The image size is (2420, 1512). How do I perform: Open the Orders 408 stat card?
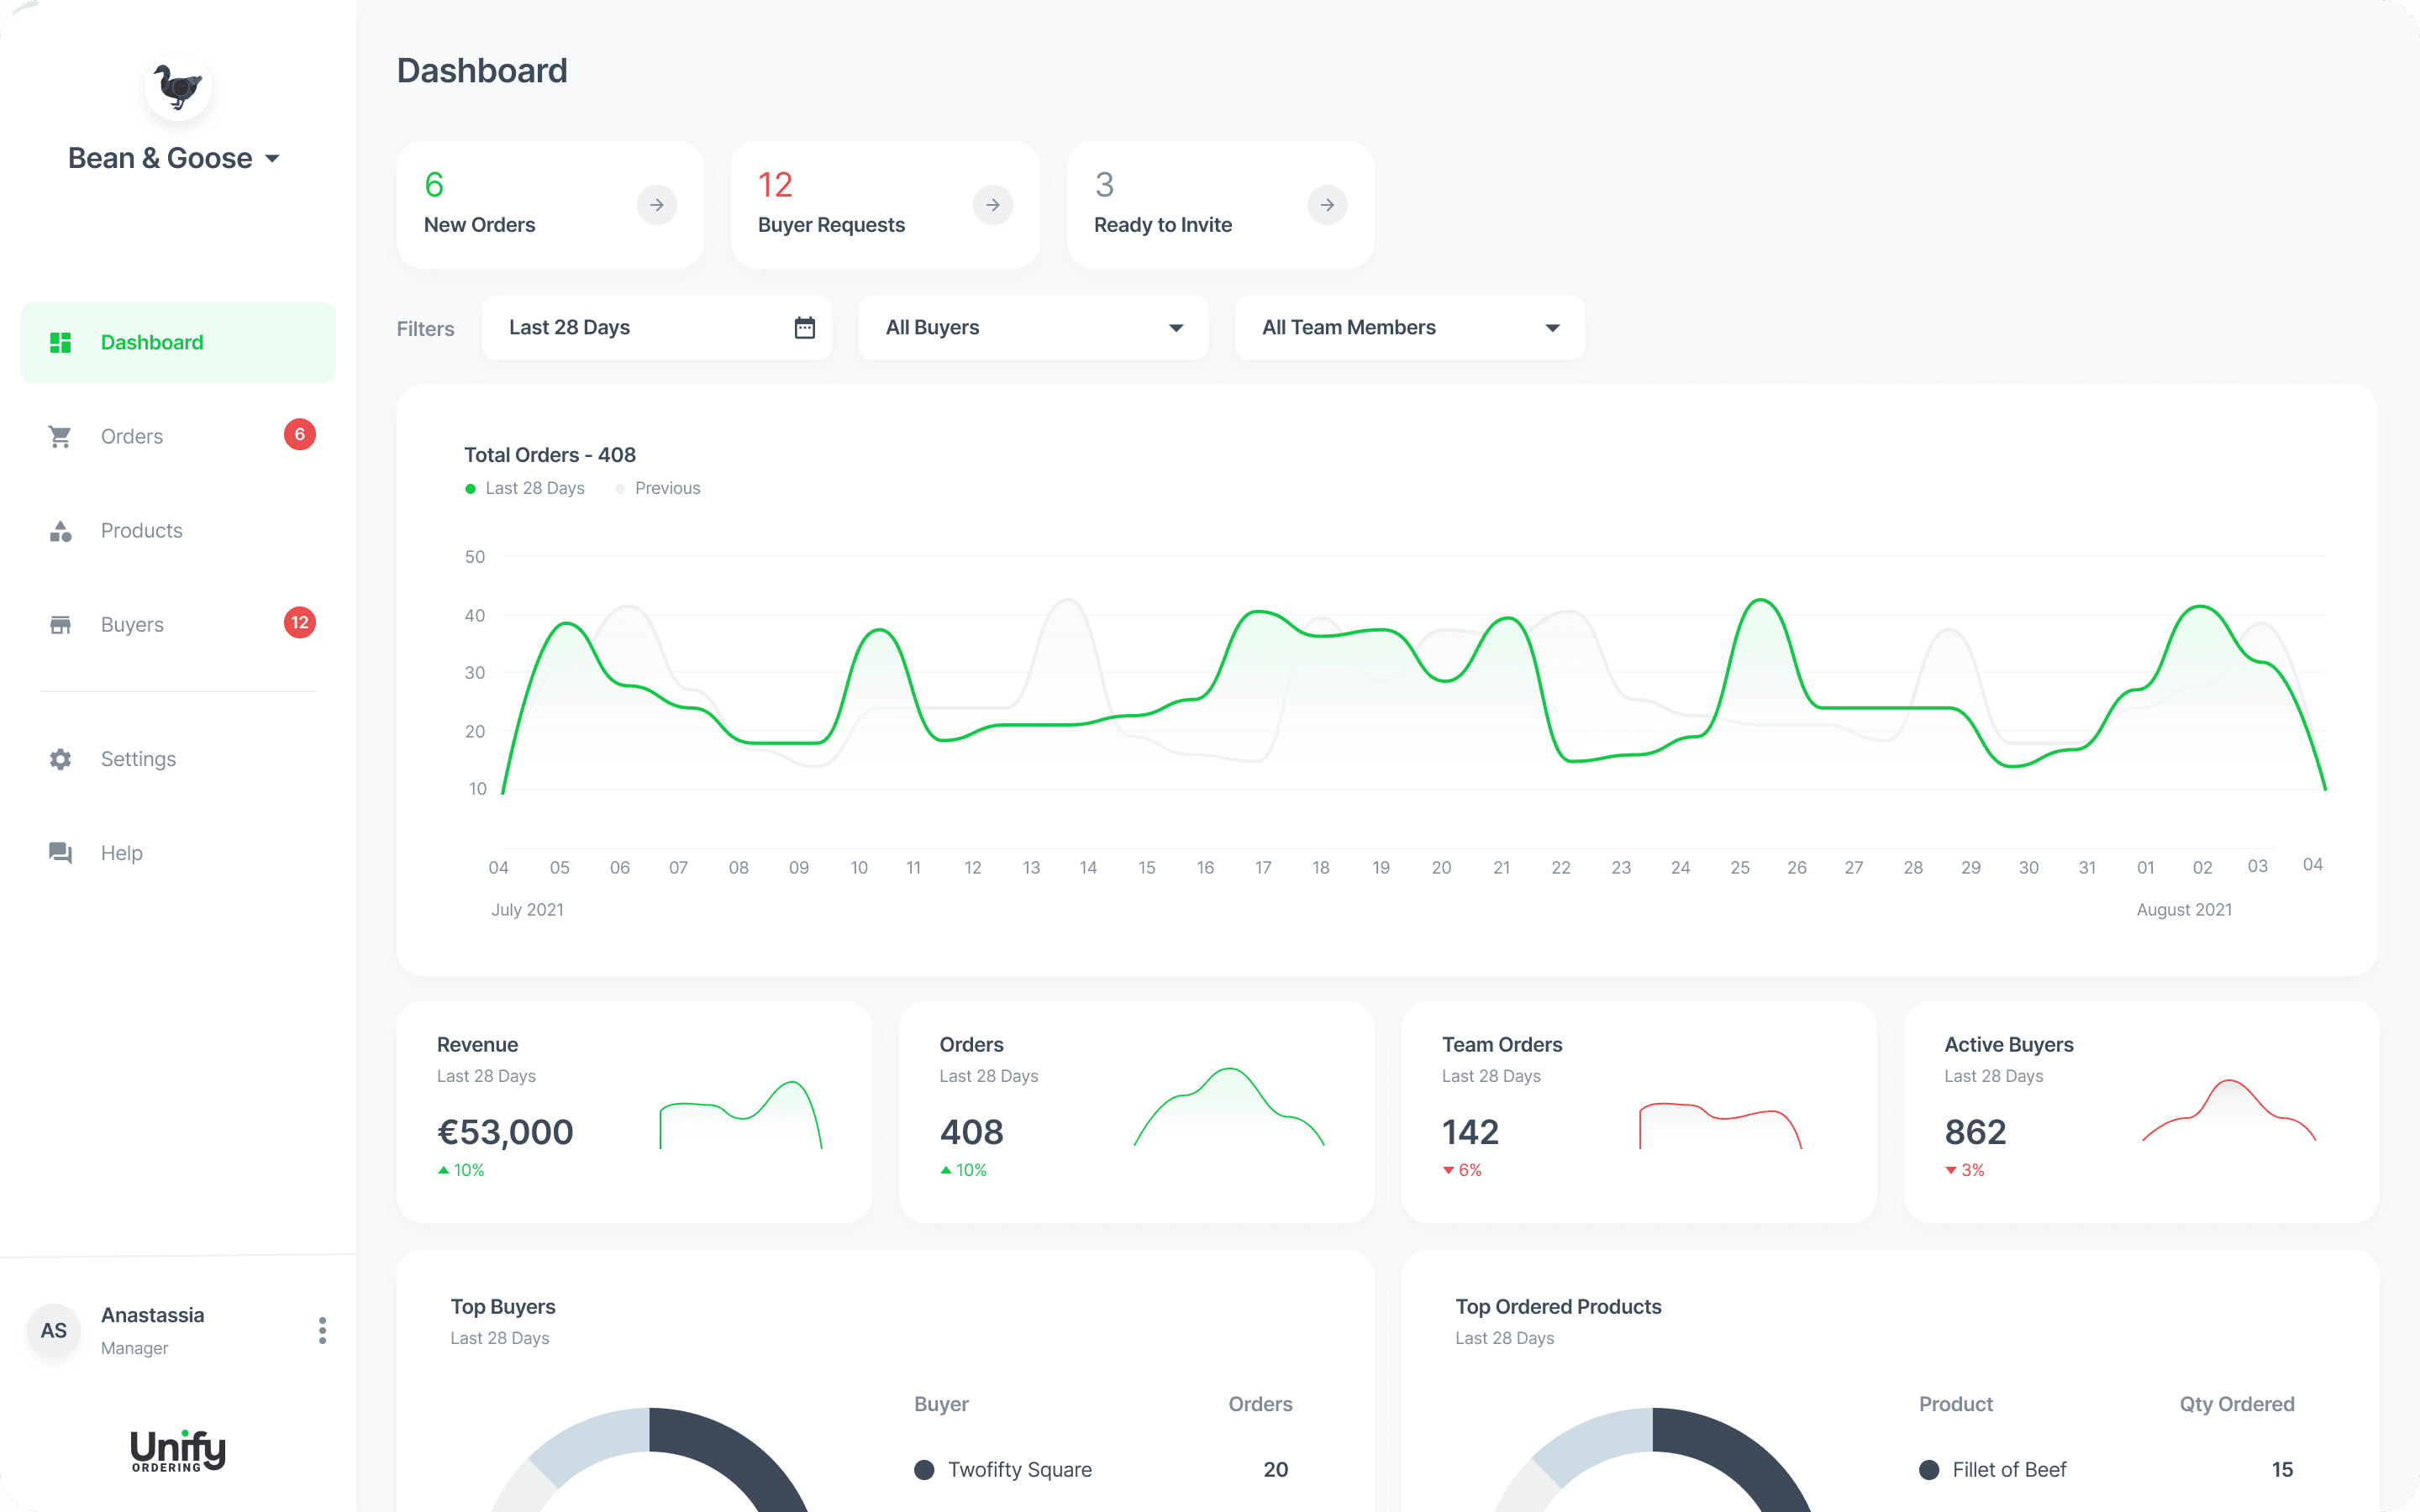1136,1112
